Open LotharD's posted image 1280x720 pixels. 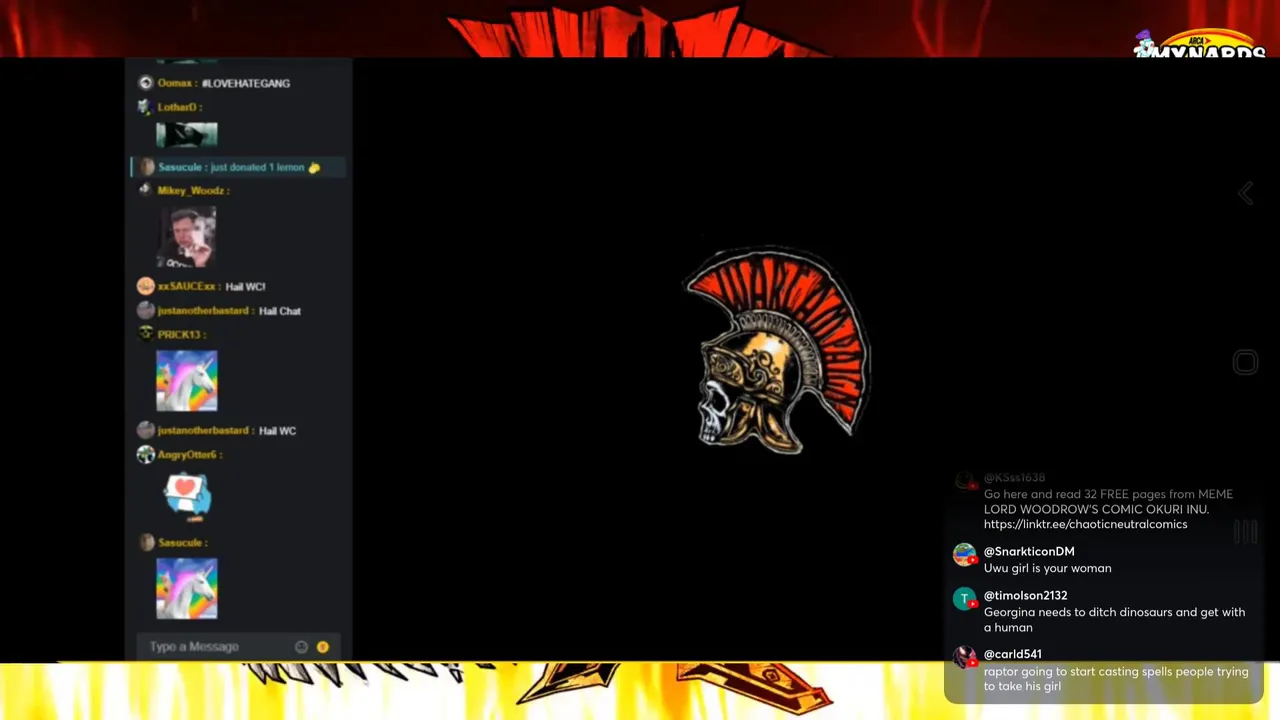coord(187,134)
